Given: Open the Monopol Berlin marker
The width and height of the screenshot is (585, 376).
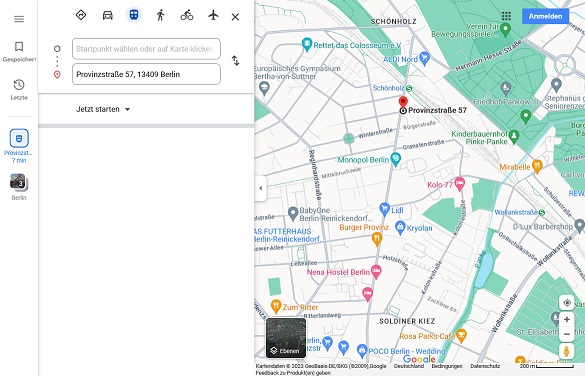Looking at the screenshot, I should tap(396, 159).
